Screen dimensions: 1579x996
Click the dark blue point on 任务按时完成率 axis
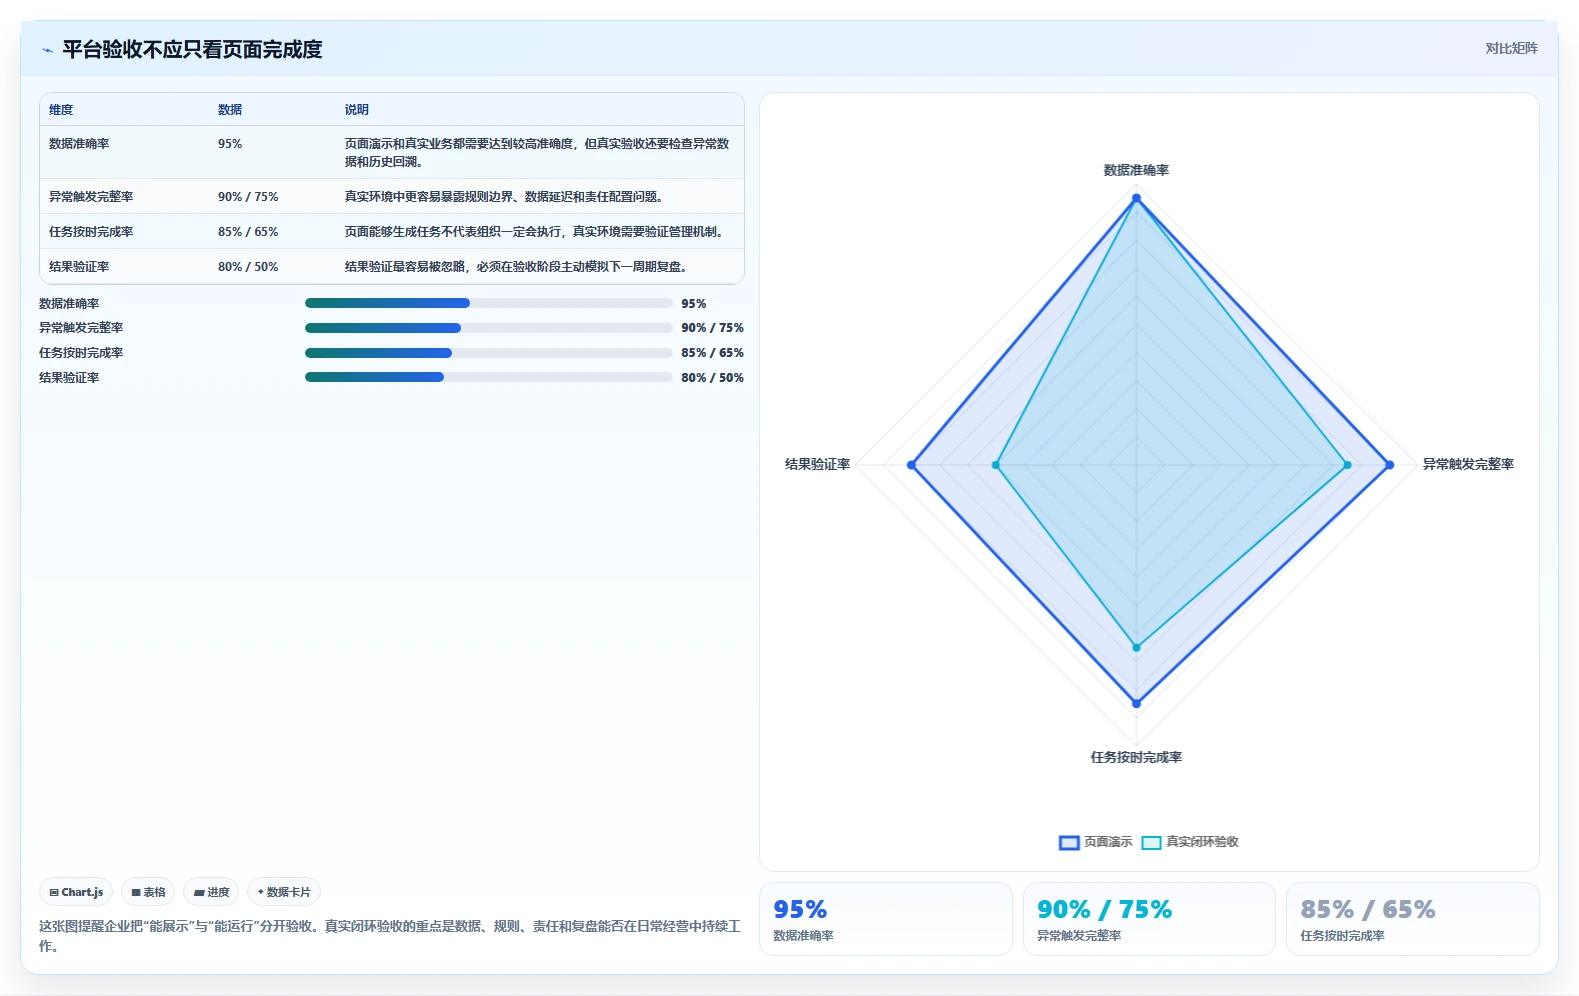pyautogui.click(x=1136, y=704)
